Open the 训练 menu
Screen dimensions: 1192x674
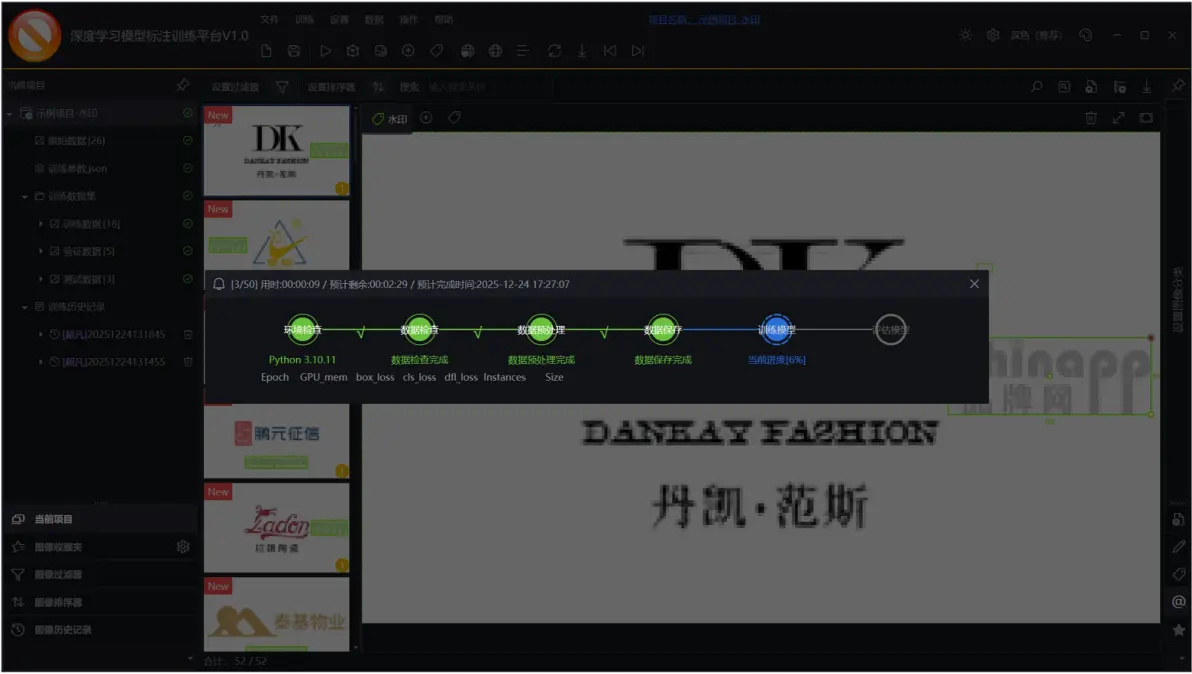coord(304,20)
